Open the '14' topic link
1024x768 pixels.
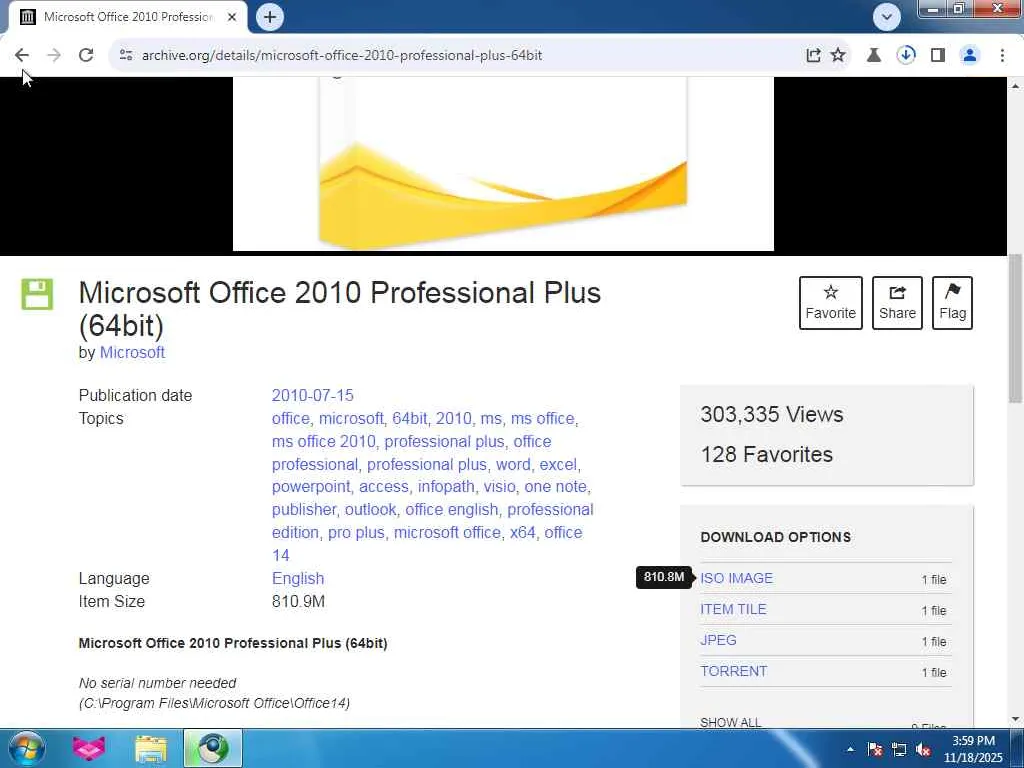[280, 555]
